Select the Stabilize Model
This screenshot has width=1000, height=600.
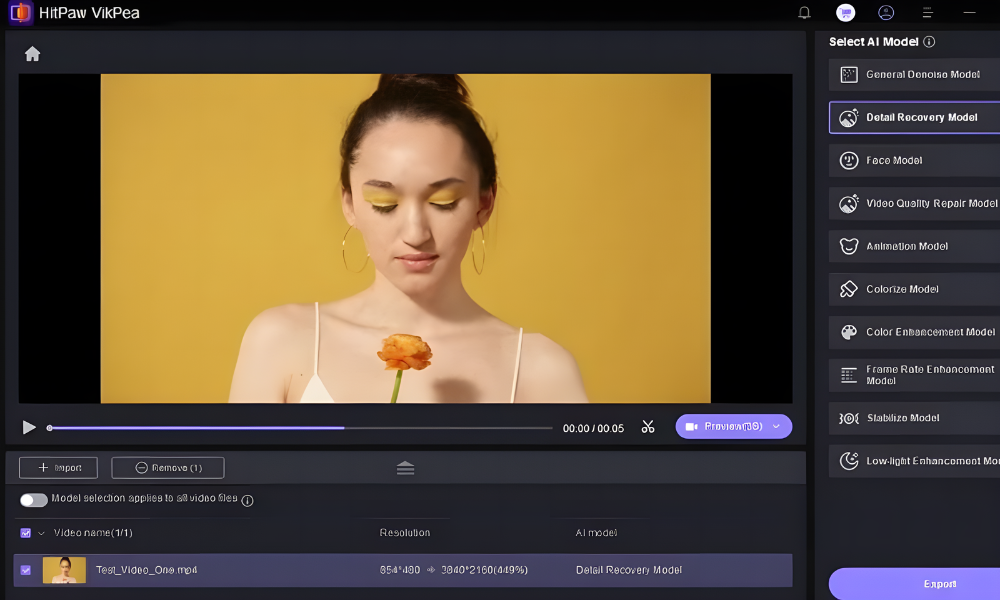coord(915,418)
